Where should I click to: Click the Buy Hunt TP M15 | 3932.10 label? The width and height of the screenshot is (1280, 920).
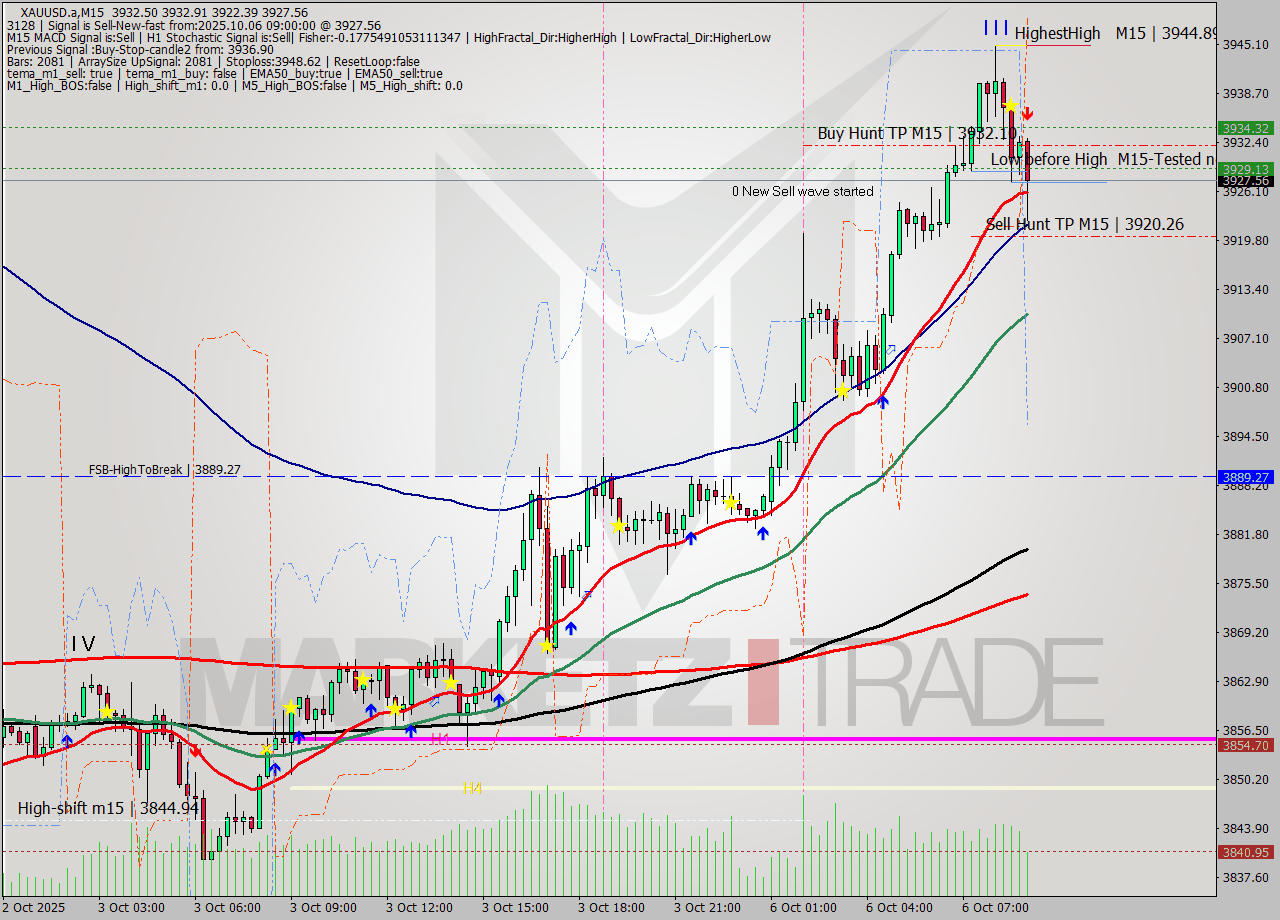point(918,131)
